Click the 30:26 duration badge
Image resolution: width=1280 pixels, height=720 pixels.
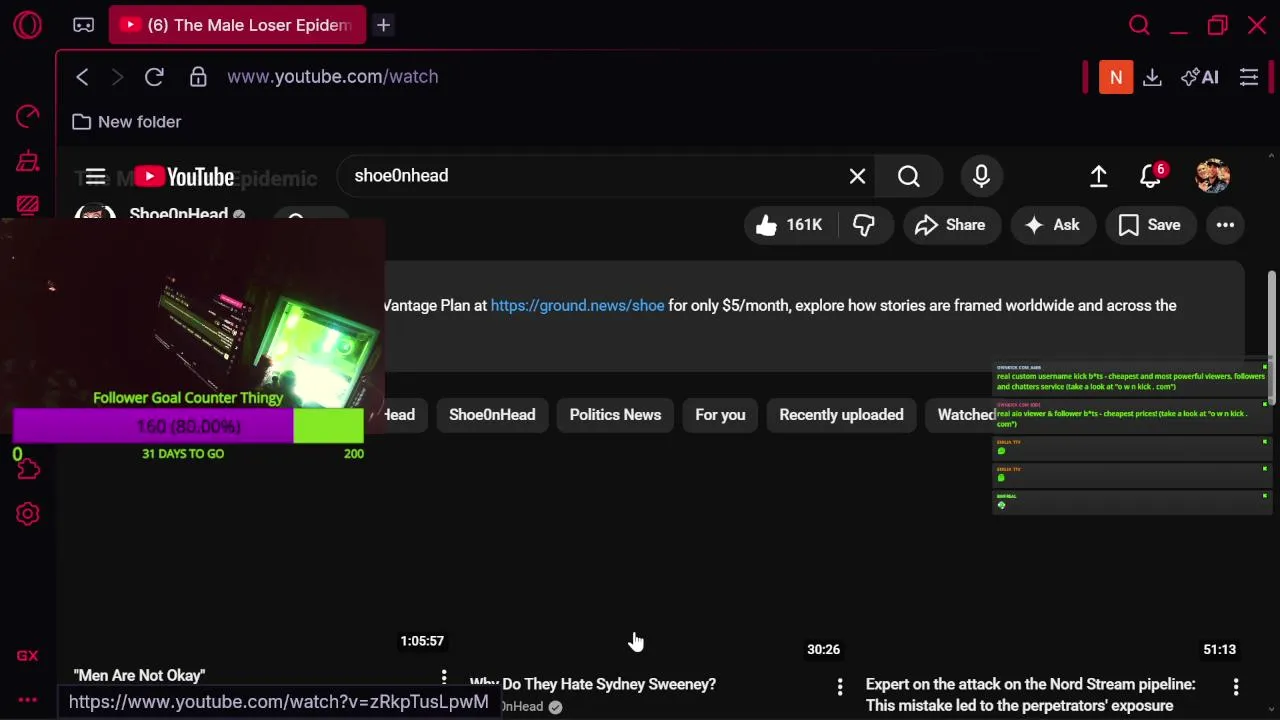(824, 650)
